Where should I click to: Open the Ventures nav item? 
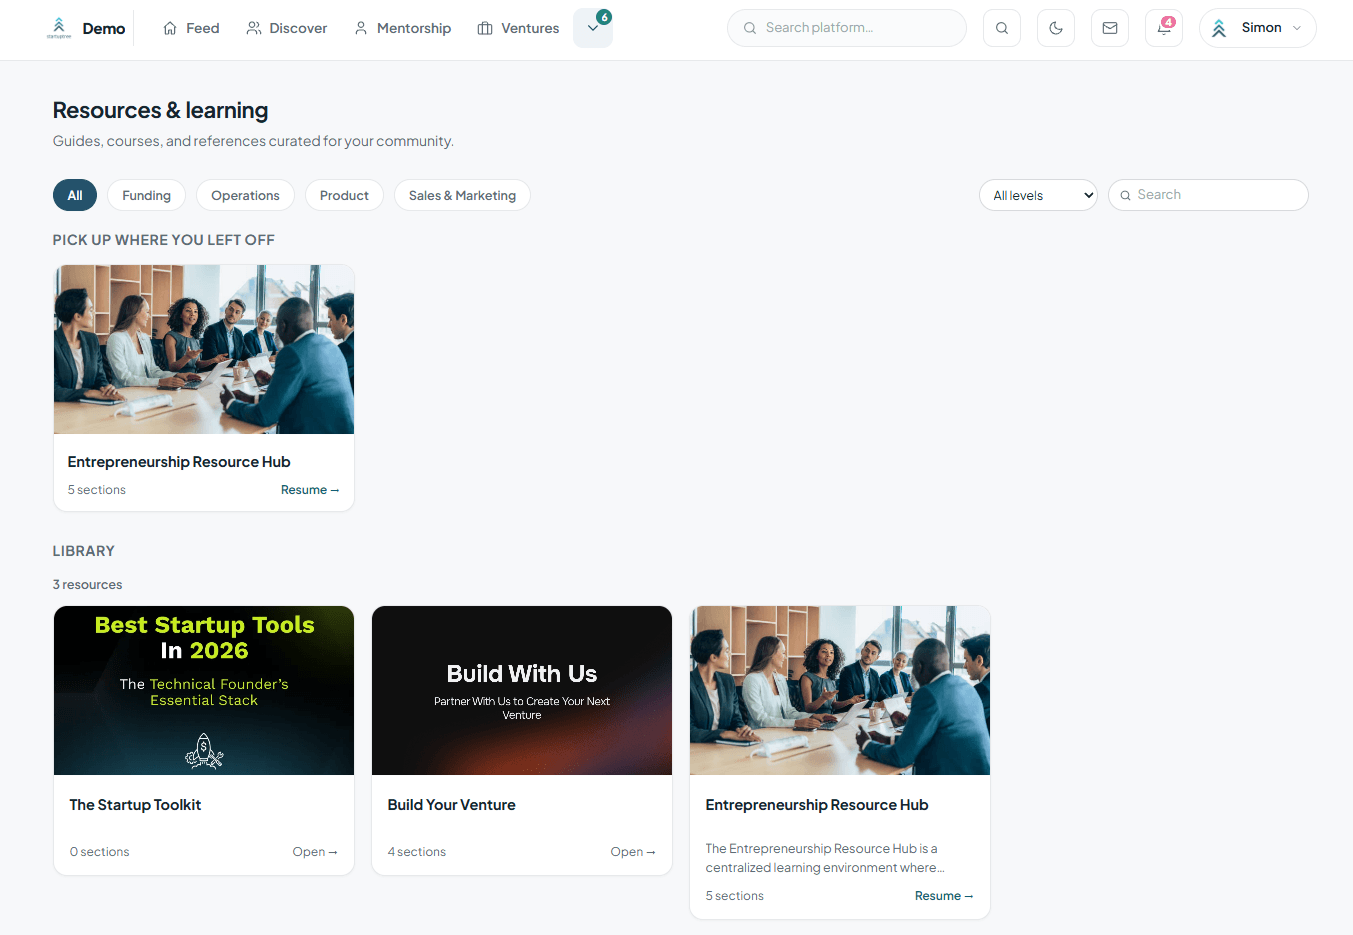[519, 28]
